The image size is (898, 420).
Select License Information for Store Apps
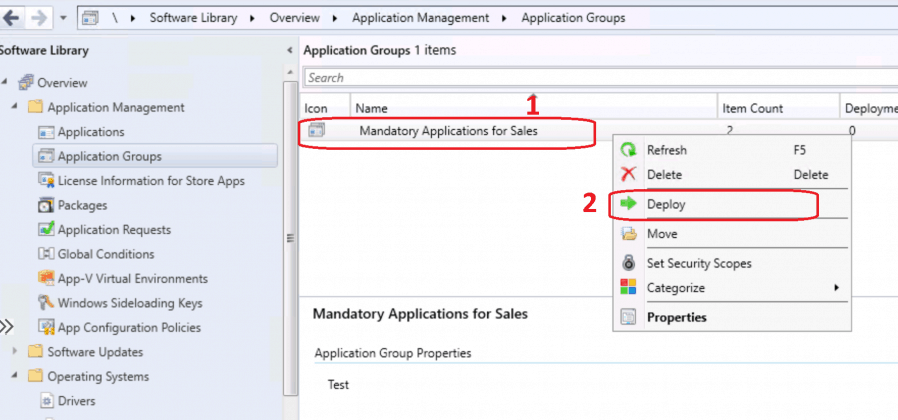(x=151, y=181)
